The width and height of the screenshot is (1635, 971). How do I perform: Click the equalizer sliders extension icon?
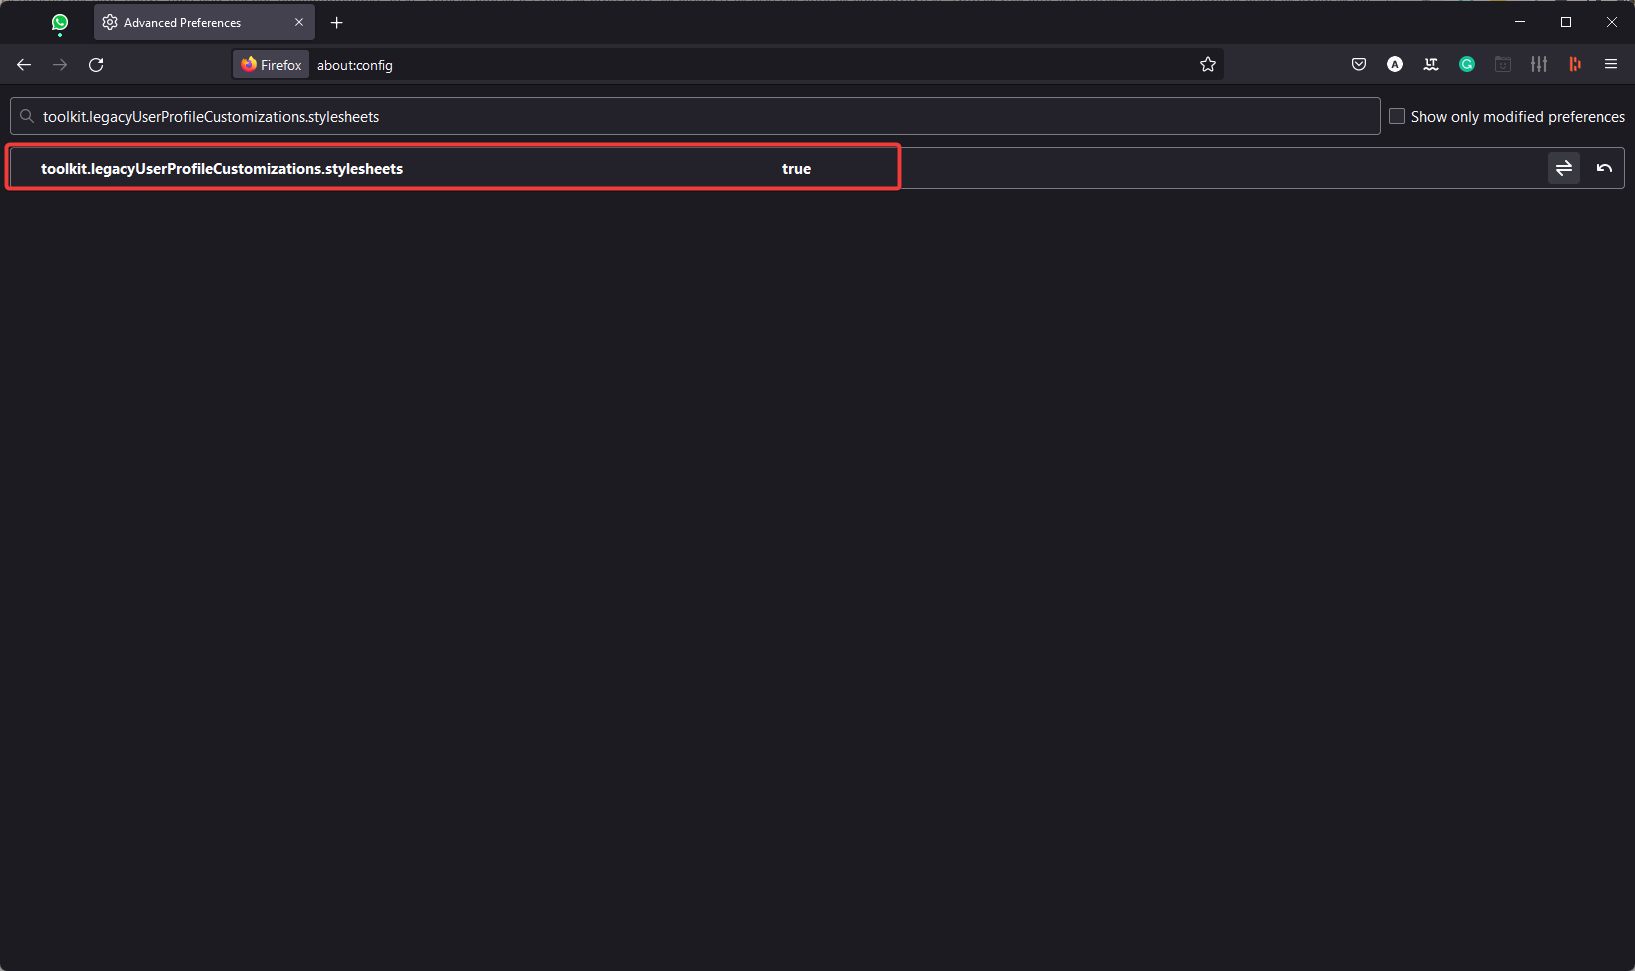point(1539,64)
